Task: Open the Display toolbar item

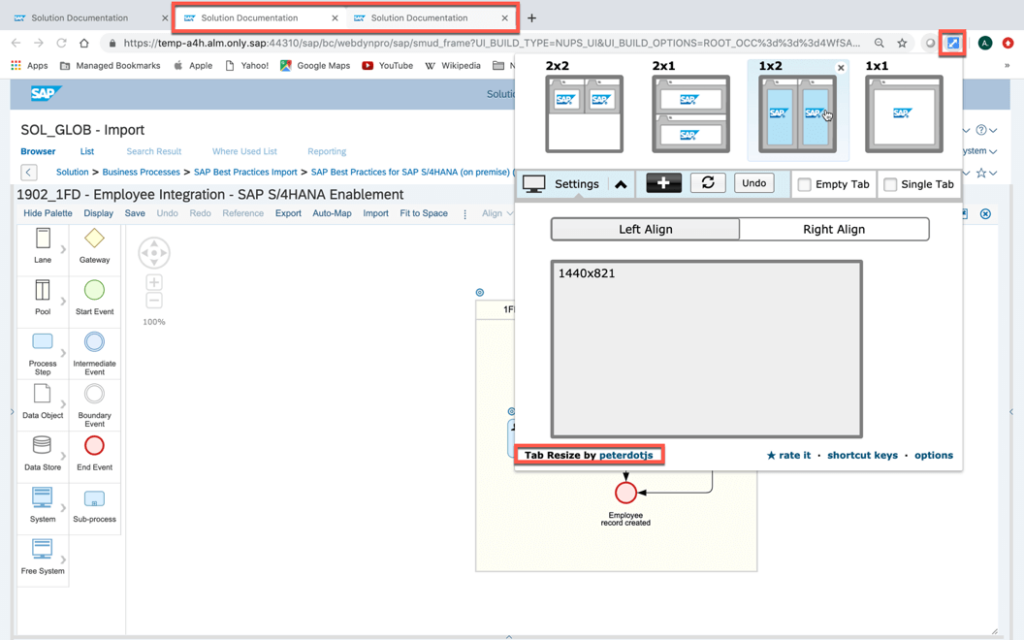Action: (x=98, y=214)
